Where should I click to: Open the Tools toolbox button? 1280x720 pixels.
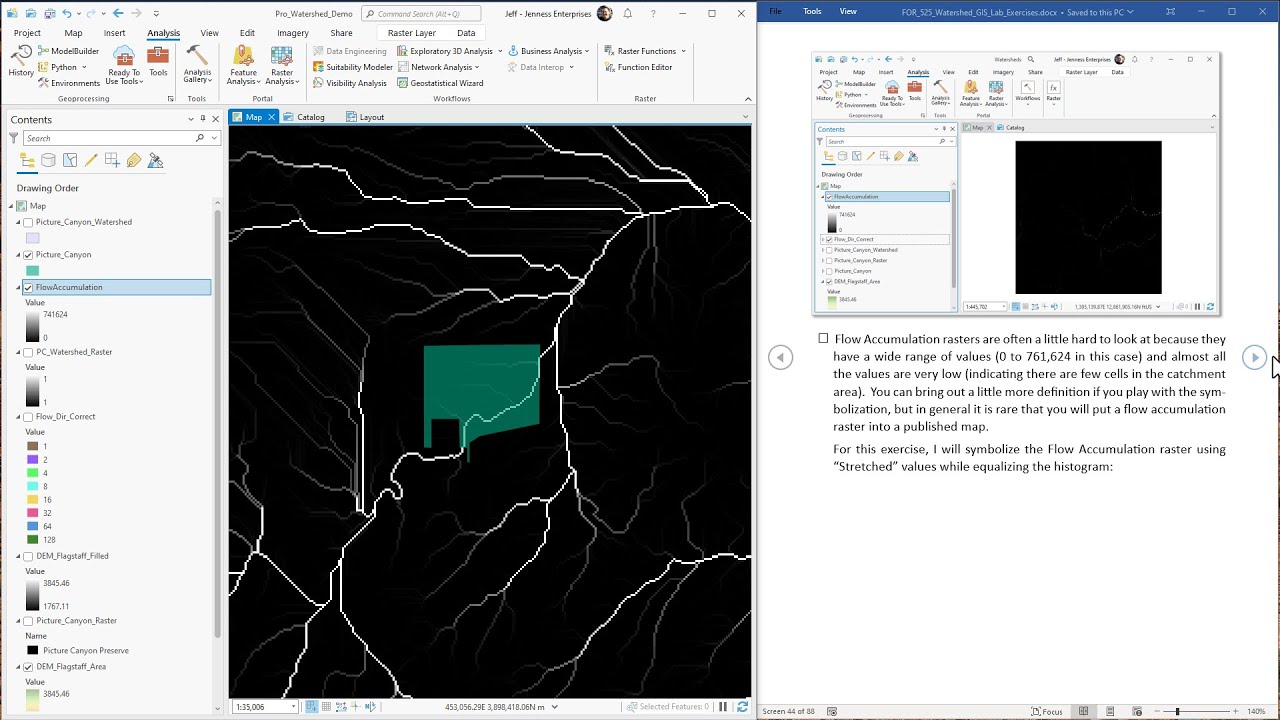click(x=158, y=62)
